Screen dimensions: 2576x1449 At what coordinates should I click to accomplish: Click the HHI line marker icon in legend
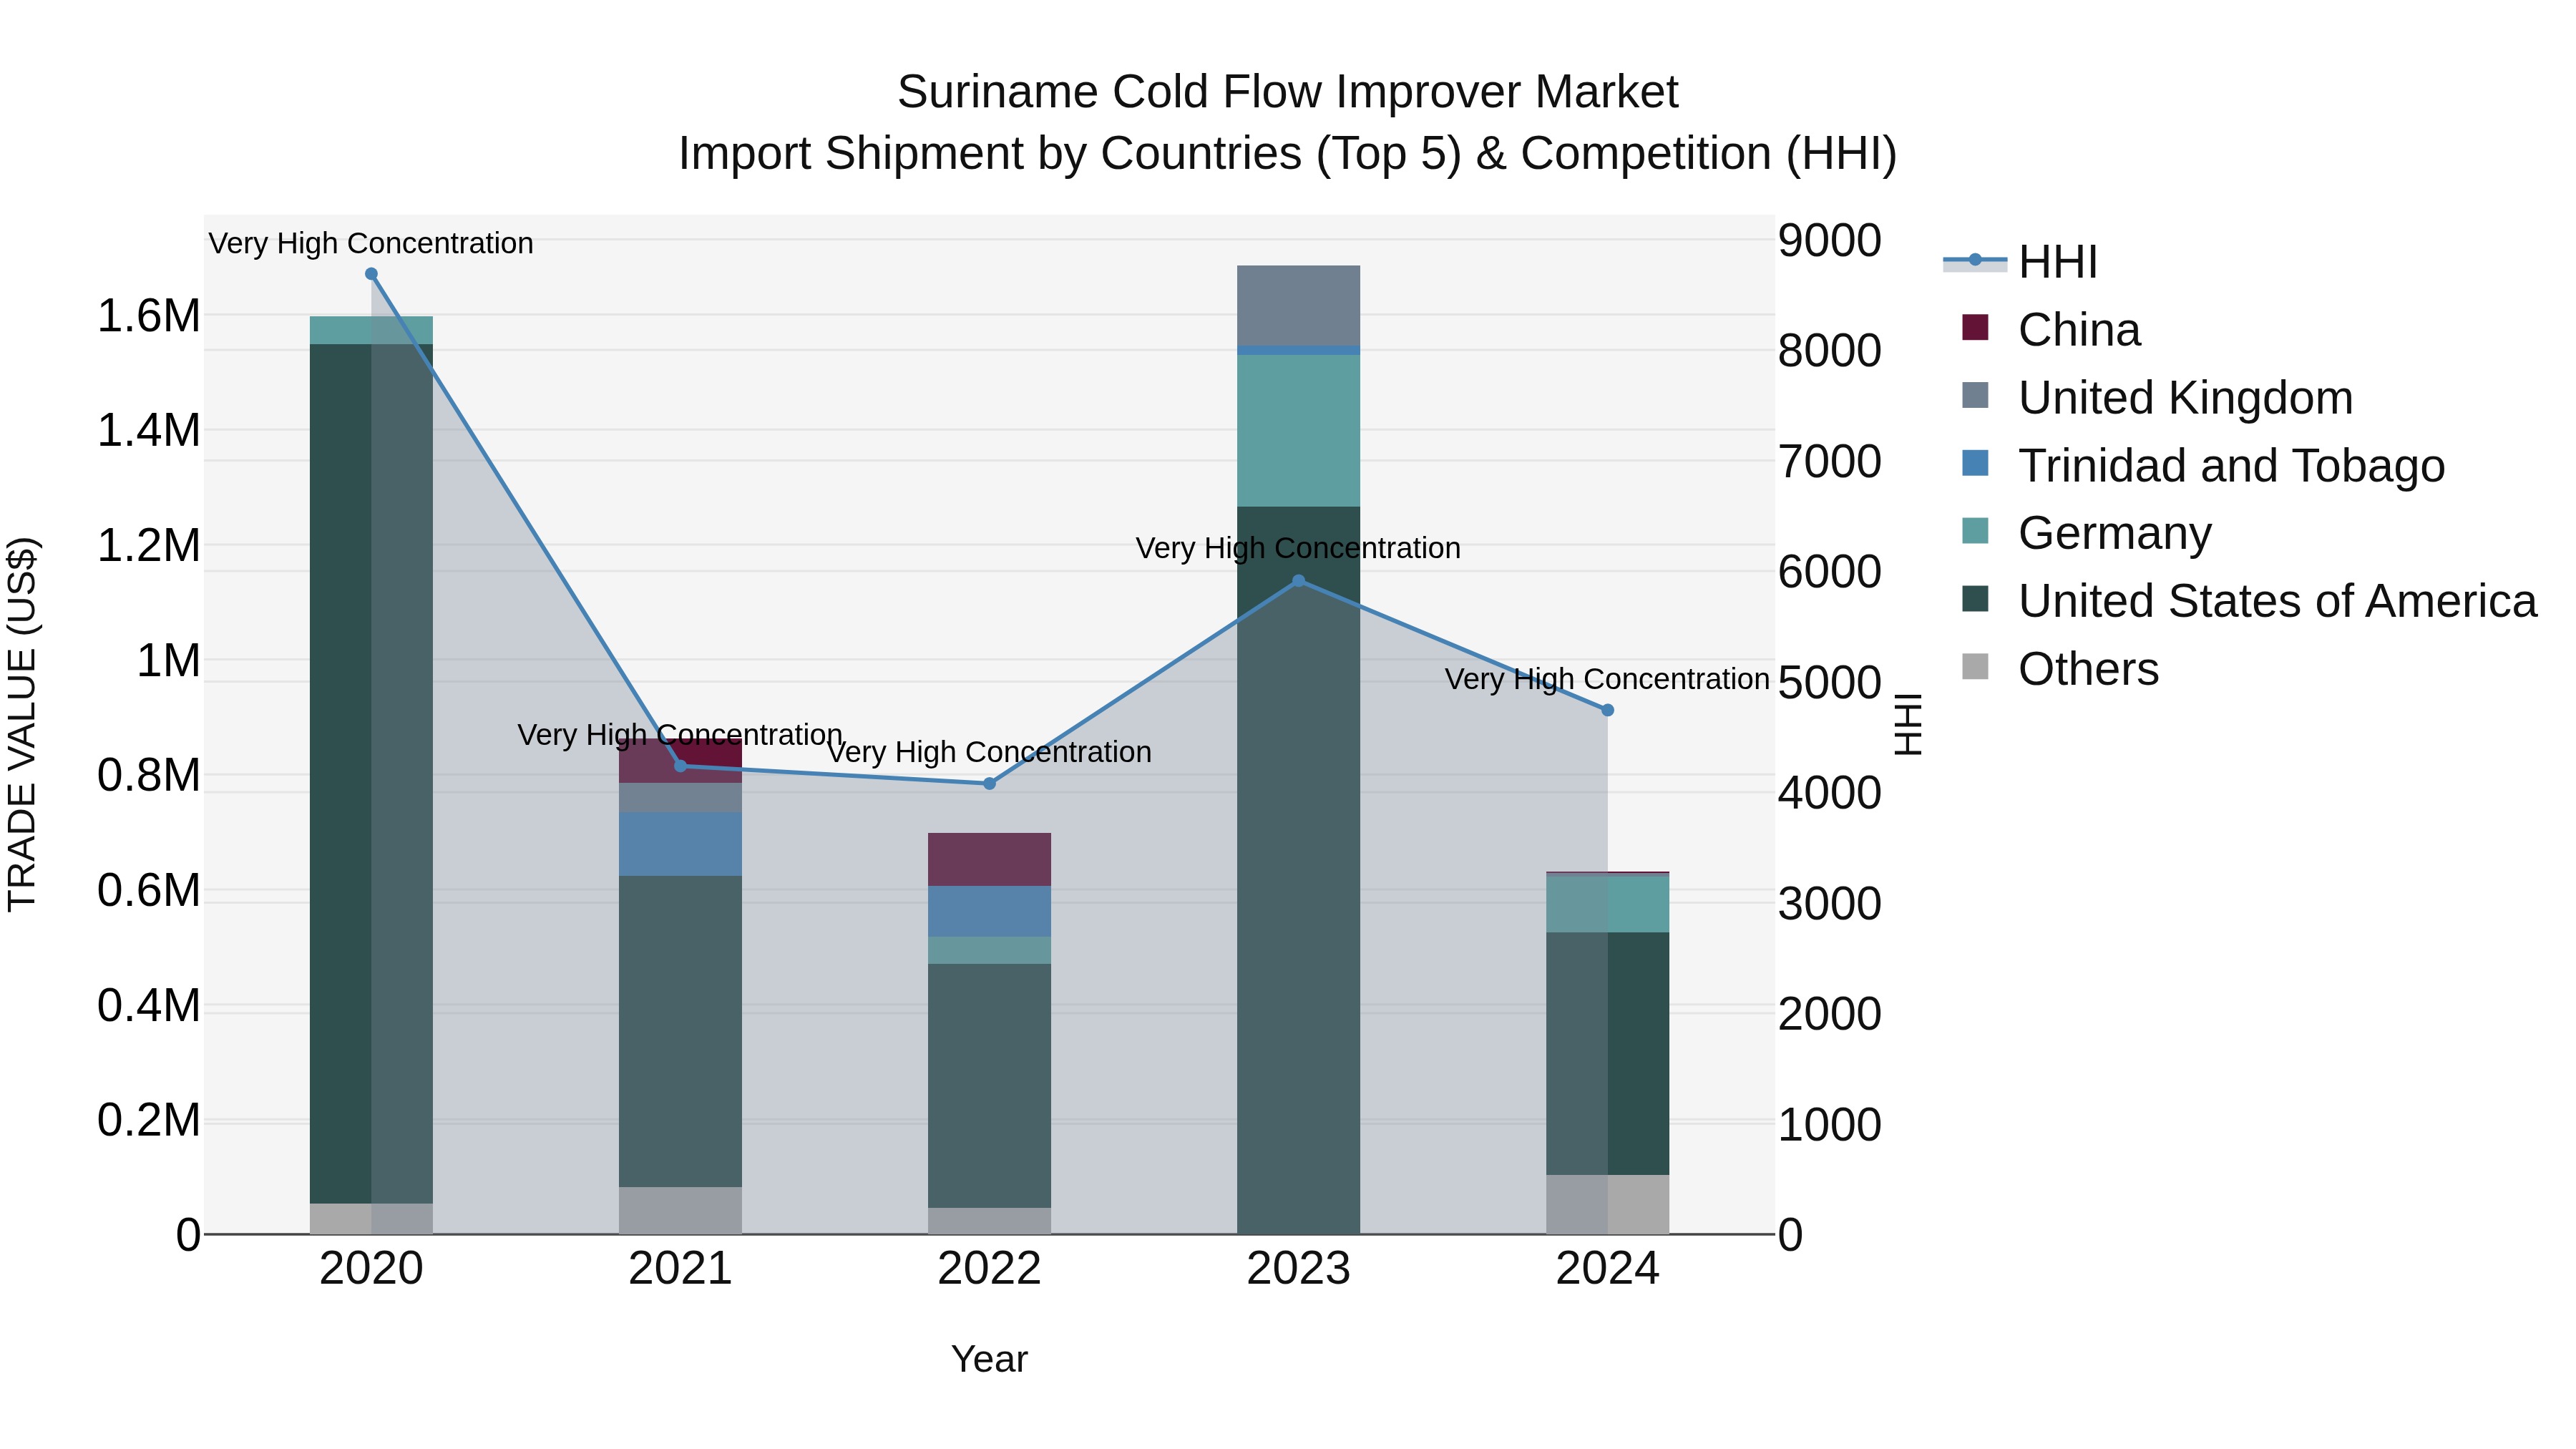click(x=1975, y=261)
